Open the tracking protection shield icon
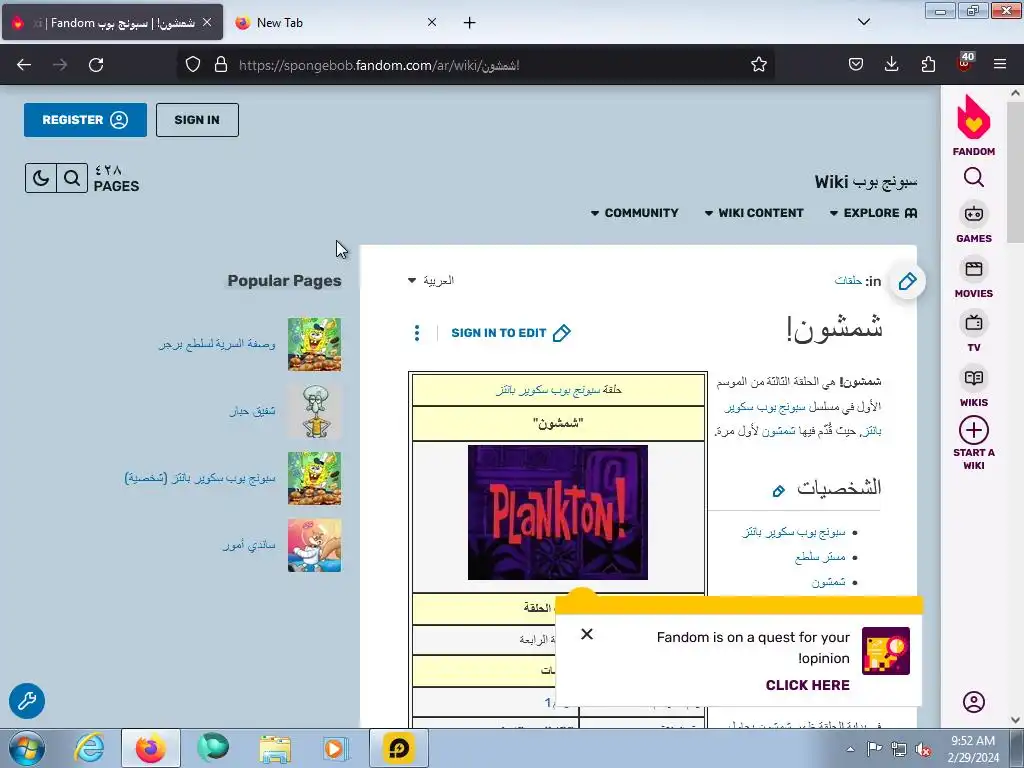Viewport: 1024px width, 768px height. coord(193,65)
